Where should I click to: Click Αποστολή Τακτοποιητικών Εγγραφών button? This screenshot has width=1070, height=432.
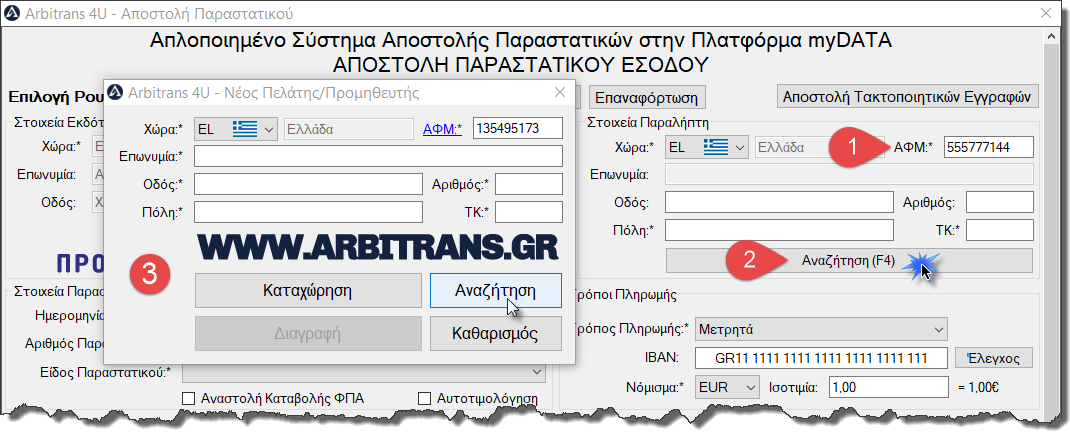click(x=908, y=96)
